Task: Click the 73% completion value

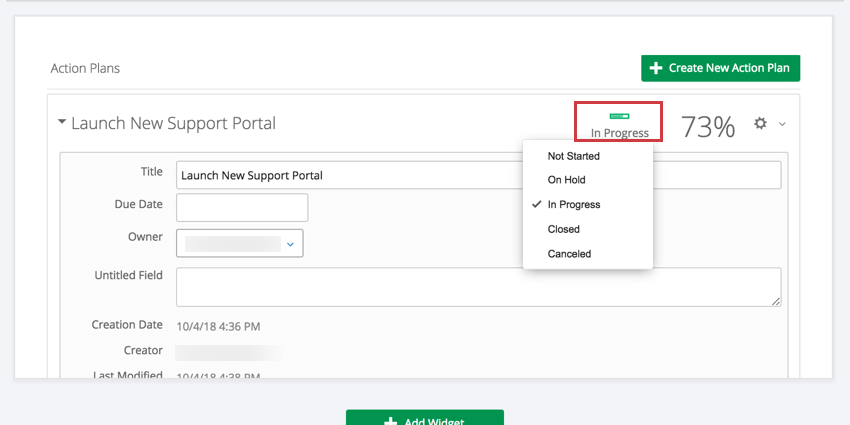Action: 707,127
